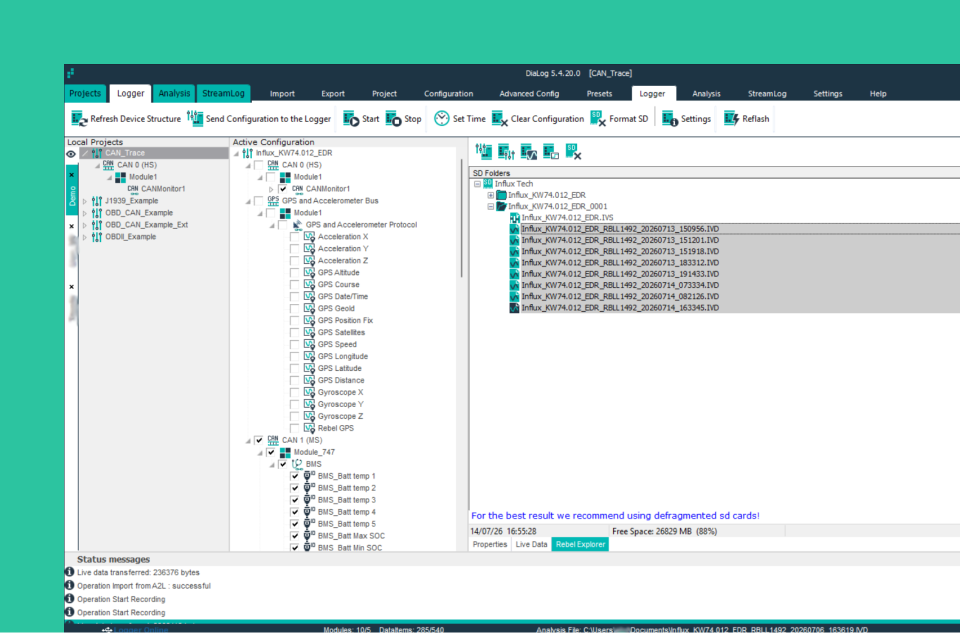
Task: Toggle the eye visibility icon in Local Projects
Action: point(71,154)
